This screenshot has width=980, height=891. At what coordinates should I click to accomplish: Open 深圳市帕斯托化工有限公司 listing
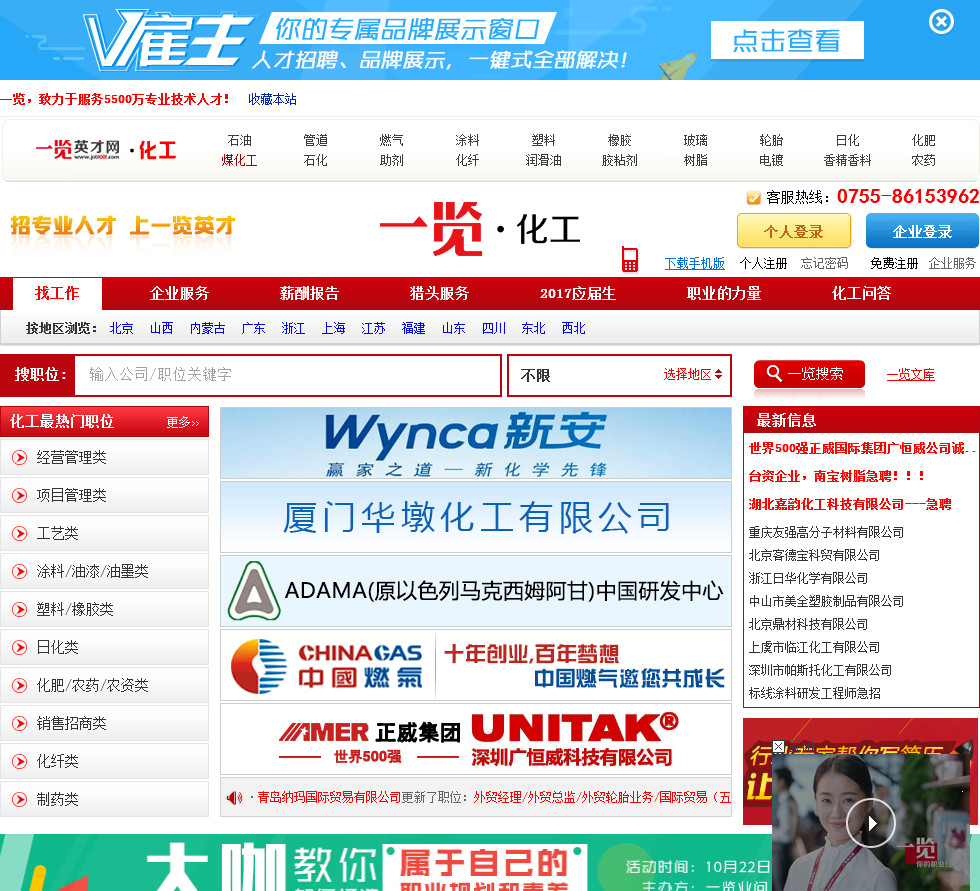[x=820, y=670]
